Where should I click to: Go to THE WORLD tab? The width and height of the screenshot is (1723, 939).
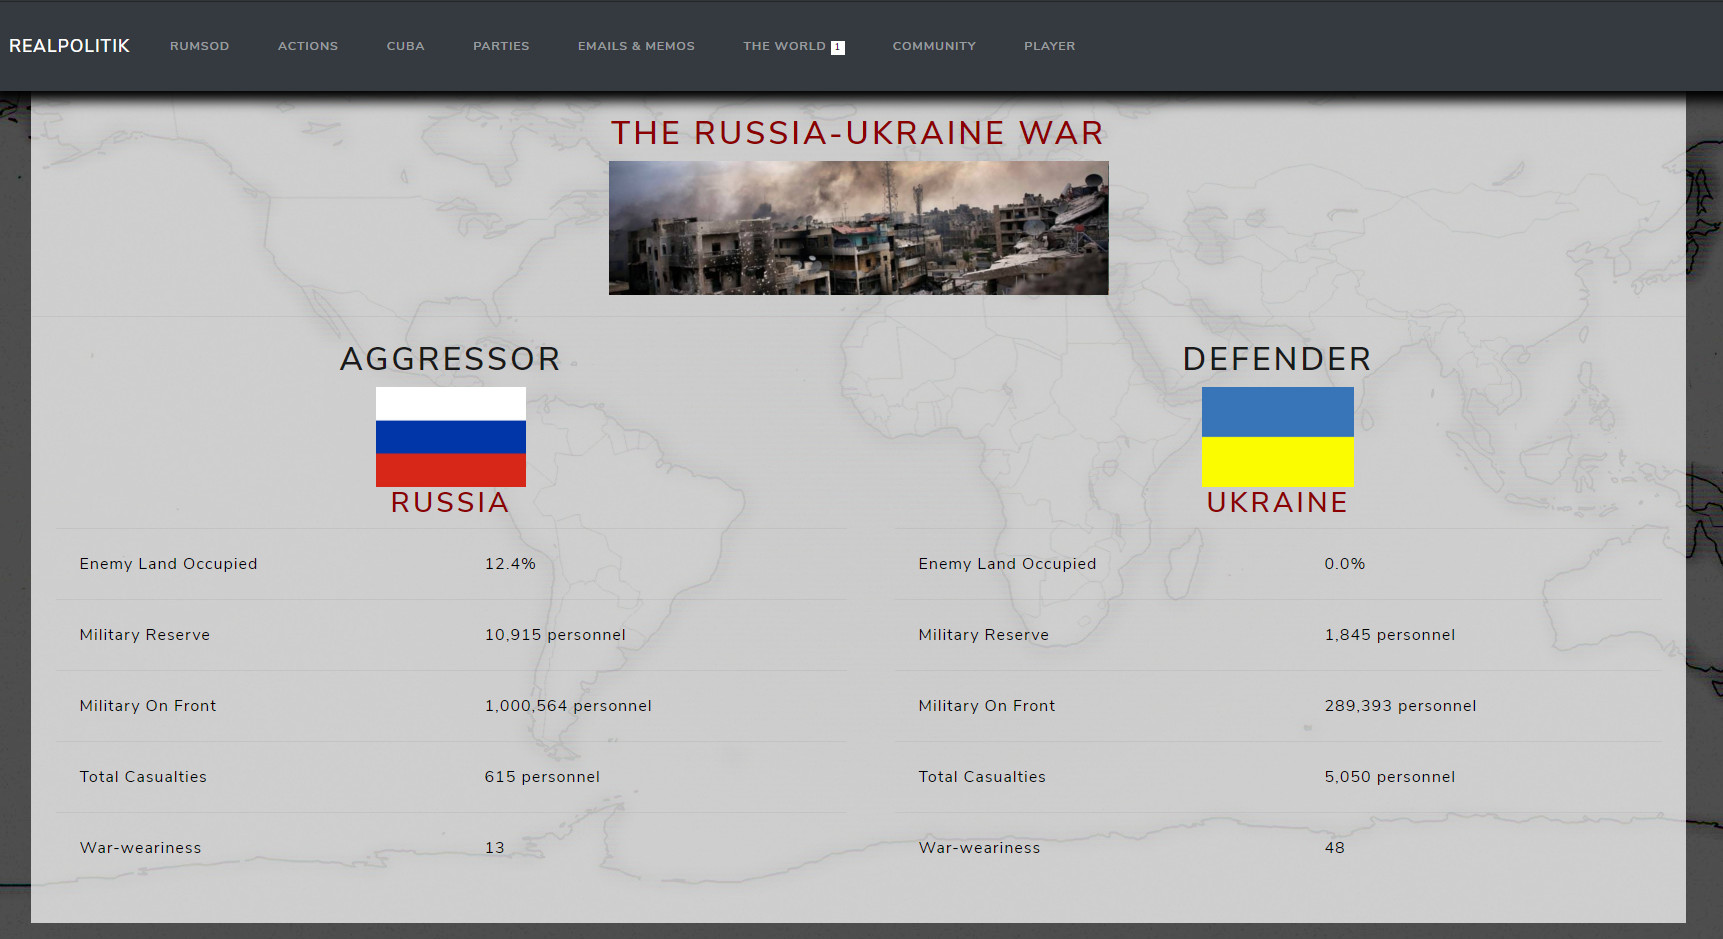(x=784, y=45)
